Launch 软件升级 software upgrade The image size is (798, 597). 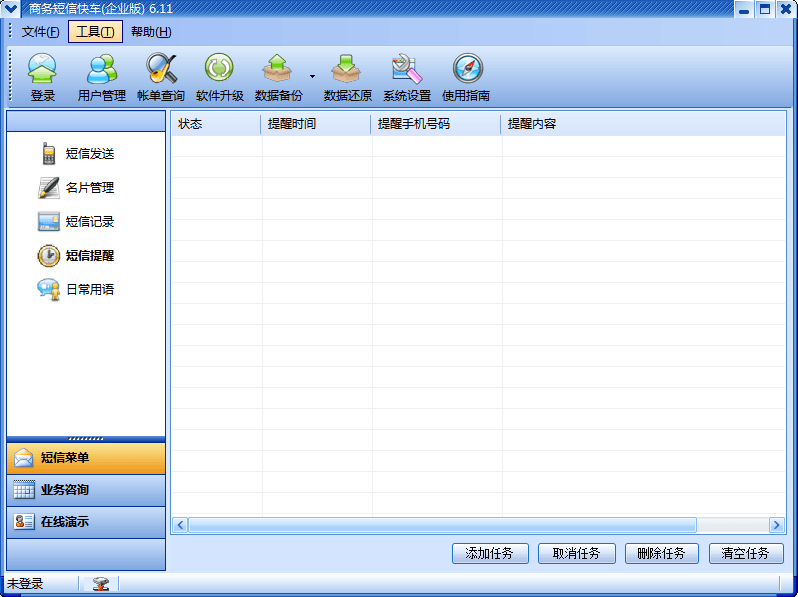click(x=219, y=78)
